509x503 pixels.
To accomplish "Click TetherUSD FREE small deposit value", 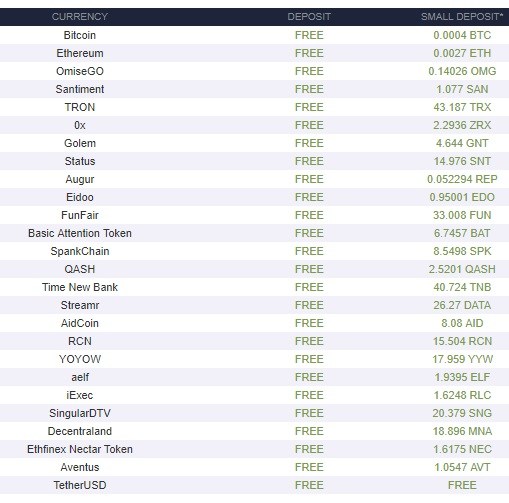I will pyautogui.click(x=462, y=485).
